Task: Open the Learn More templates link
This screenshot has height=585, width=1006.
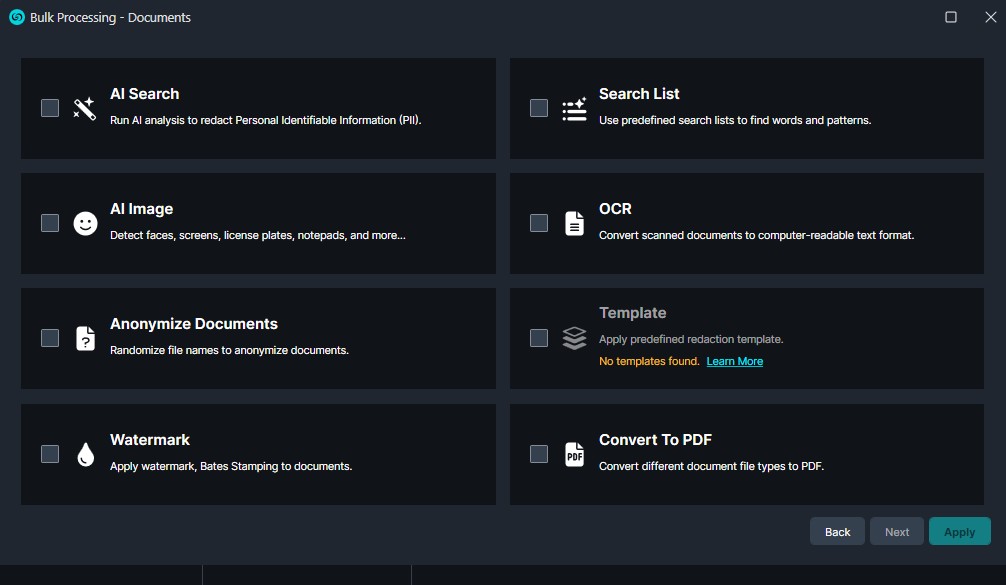Action: tap(734, 361)
